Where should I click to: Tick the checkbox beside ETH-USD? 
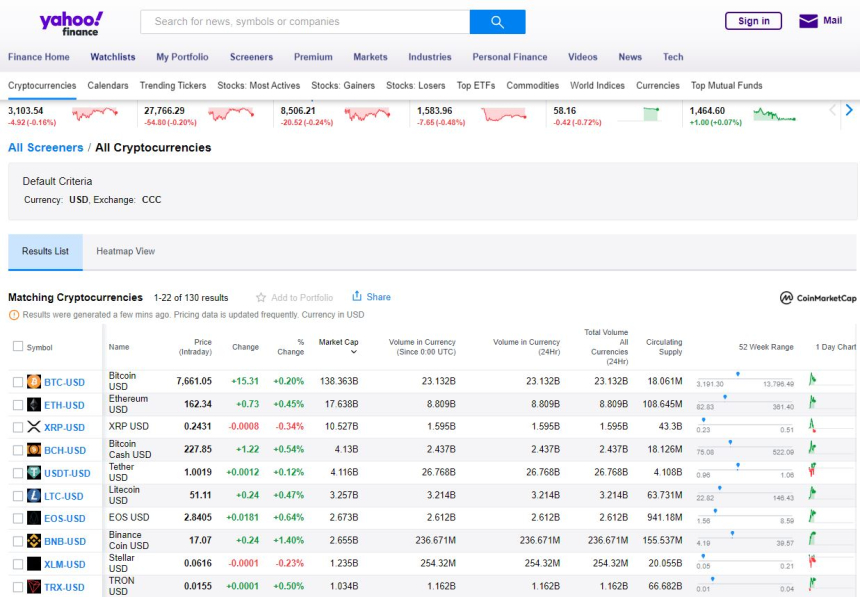[x=17, y=405]
